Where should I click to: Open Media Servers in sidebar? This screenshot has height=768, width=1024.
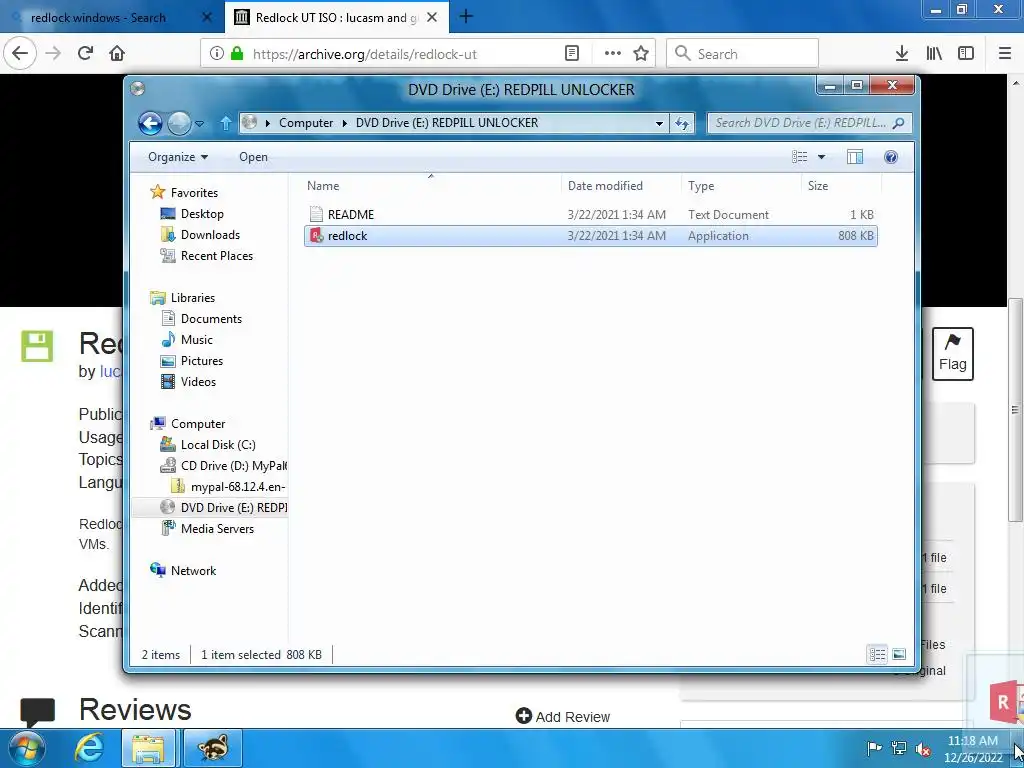coord(217,528)
